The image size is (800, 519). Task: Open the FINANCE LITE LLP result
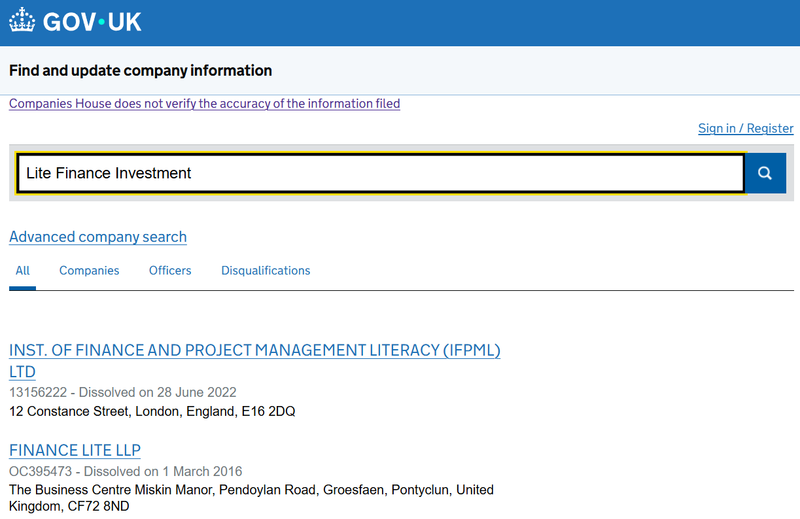pos(75,450)
